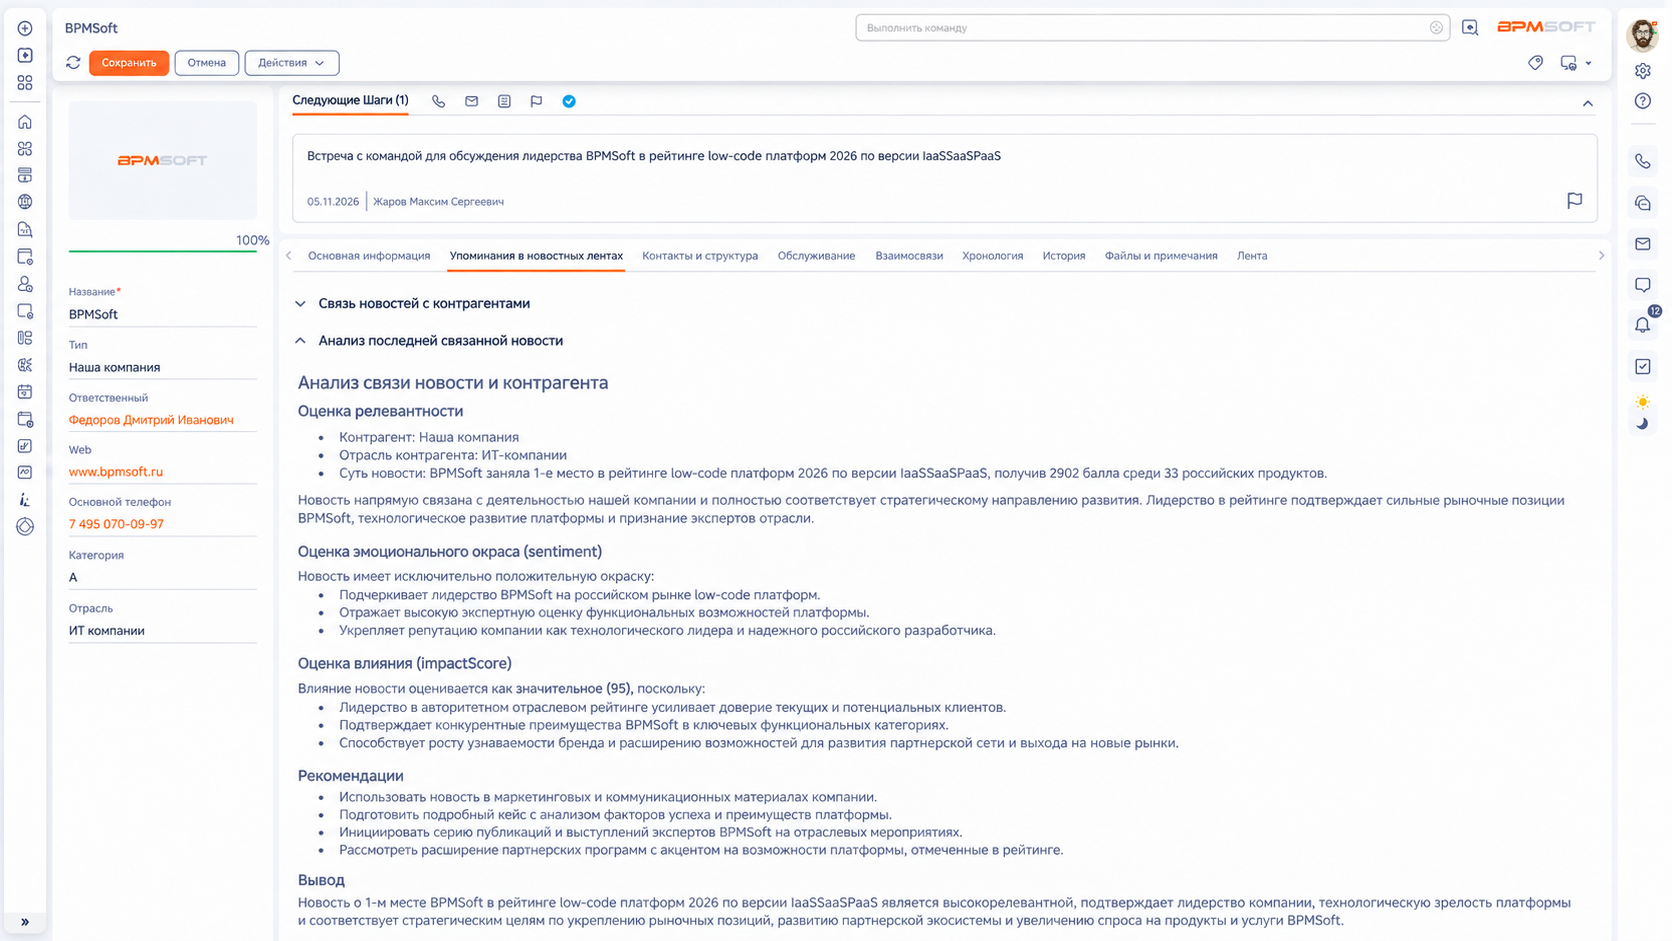Expand the left sidebar with the double arrow
1672x941 pixels.
25,922
